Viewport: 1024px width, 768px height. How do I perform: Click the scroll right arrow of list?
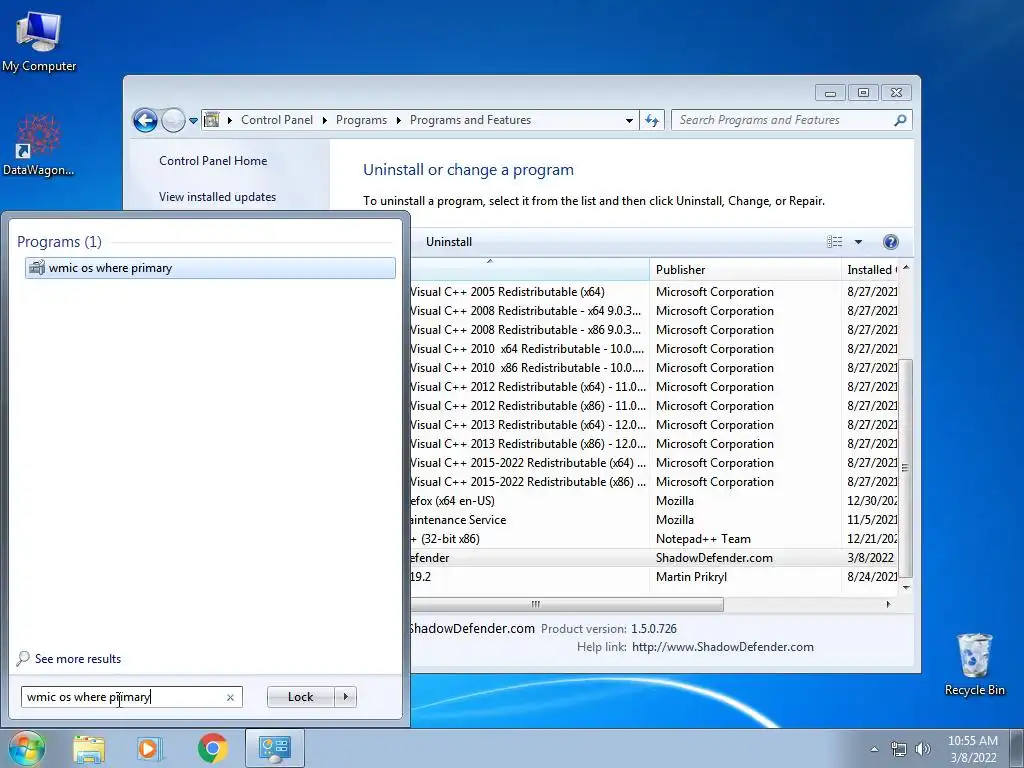(888, 605)
